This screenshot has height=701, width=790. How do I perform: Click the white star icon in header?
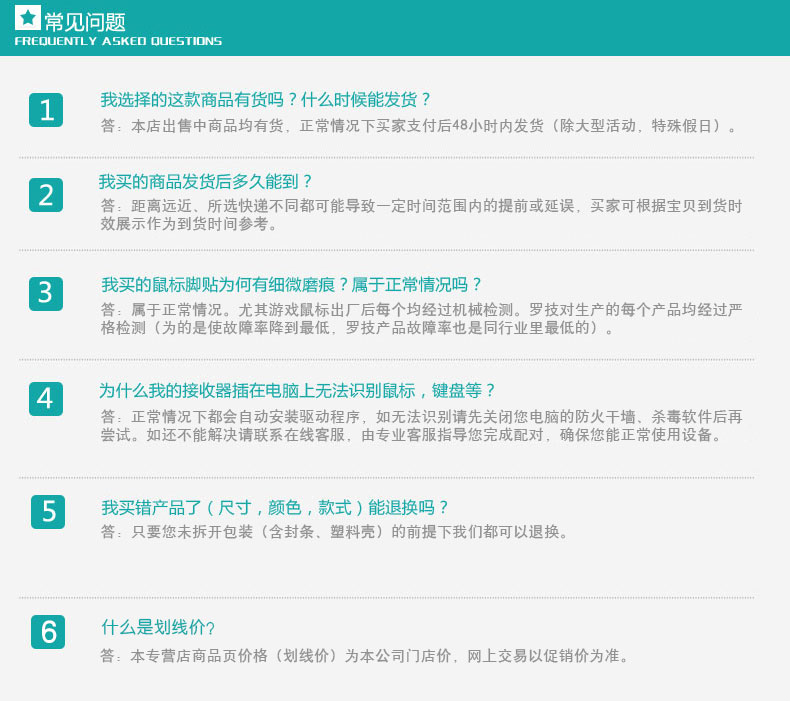coord(28,18)
